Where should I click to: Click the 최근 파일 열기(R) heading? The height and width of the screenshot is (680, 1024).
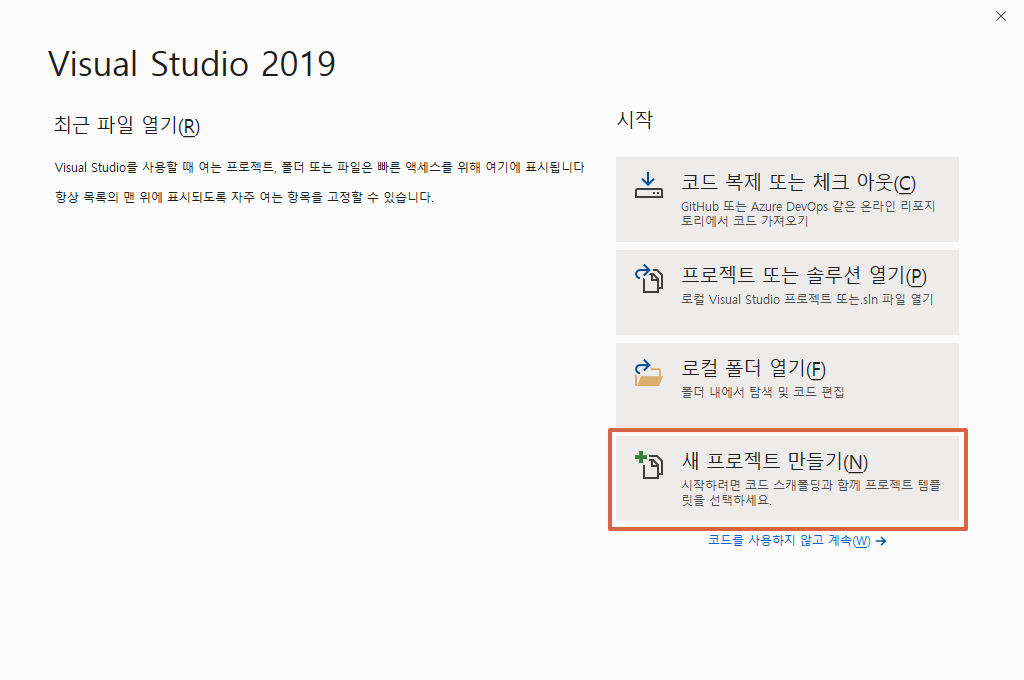coord(127,125)
